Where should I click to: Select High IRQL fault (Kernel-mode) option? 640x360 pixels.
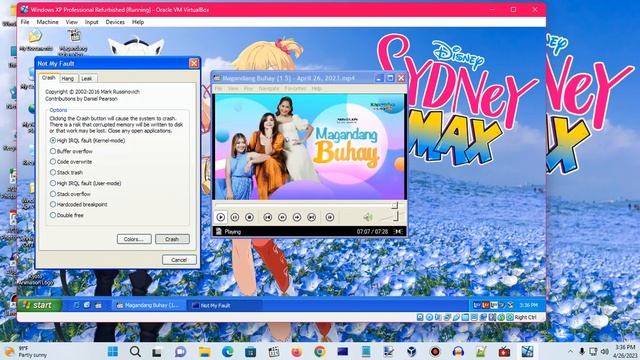pyautogui.click(x=87, y=140)
